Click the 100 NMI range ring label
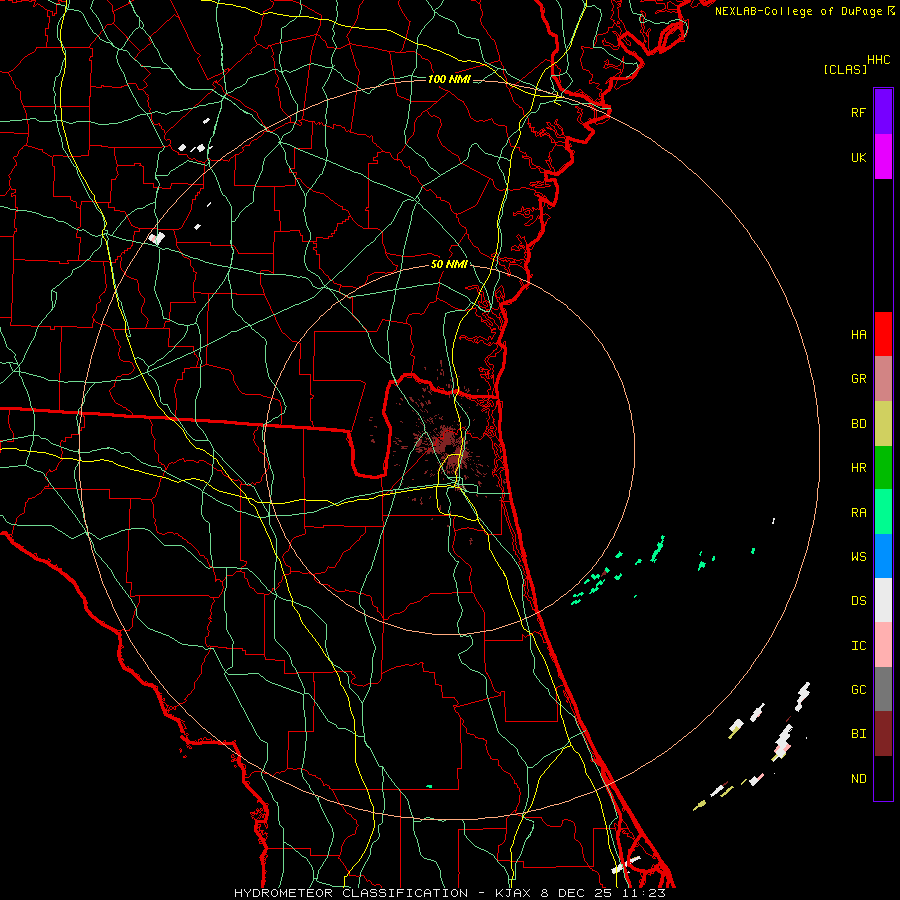Screen dimensions: 900x900 [449, 79]
